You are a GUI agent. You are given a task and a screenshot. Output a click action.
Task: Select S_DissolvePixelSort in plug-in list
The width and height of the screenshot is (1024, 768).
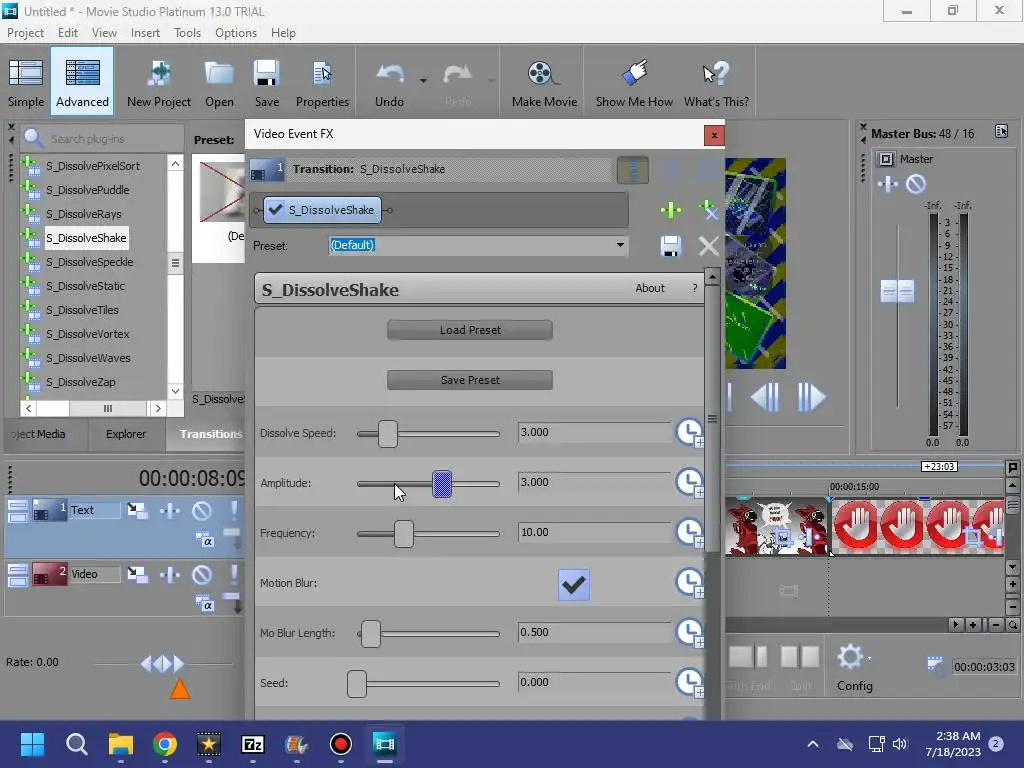pos(93,166)
